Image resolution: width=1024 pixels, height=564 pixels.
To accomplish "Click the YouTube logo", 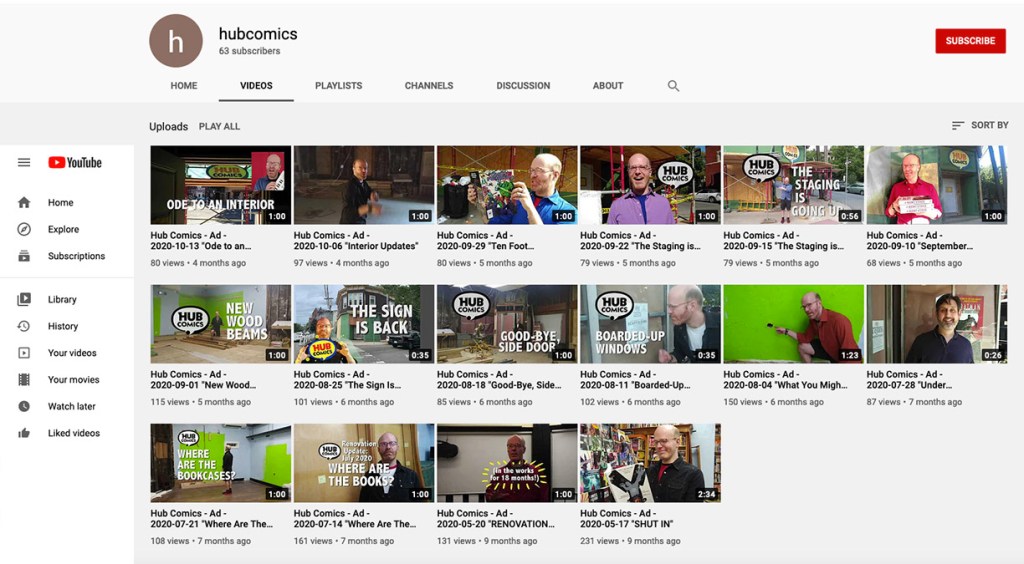I will pyautogui.click(x=75, y=163).
